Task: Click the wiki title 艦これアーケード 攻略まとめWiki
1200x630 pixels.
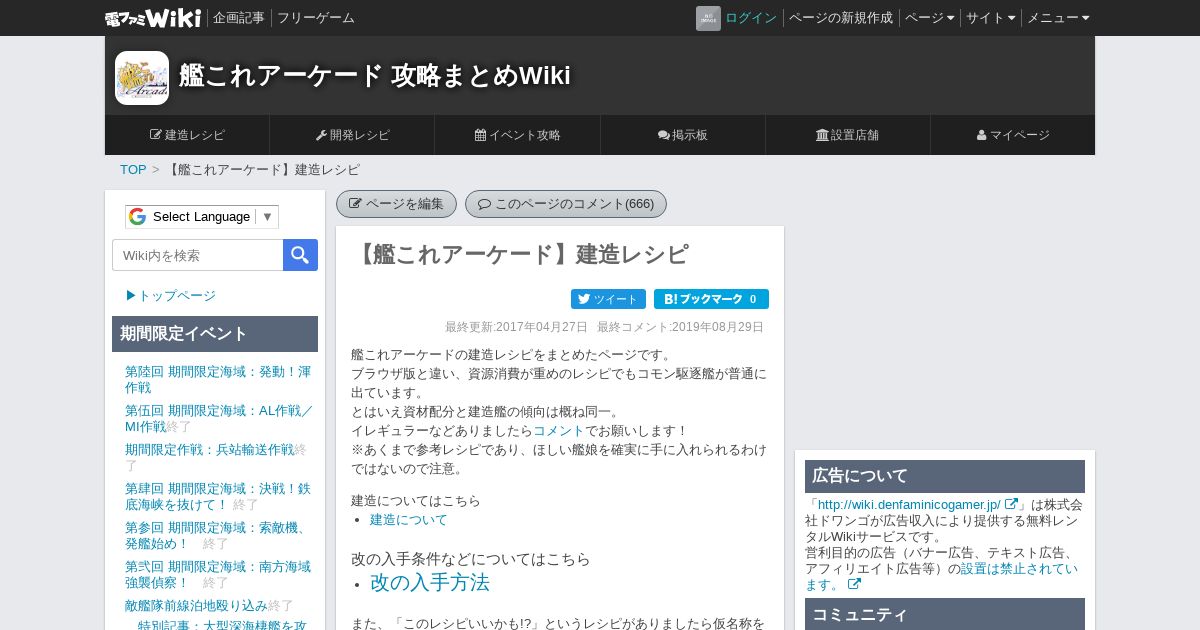Action: 375,76
